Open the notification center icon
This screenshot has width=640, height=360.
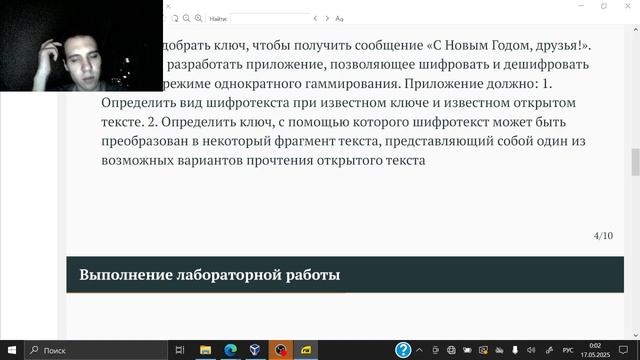[x=623, y=350]
